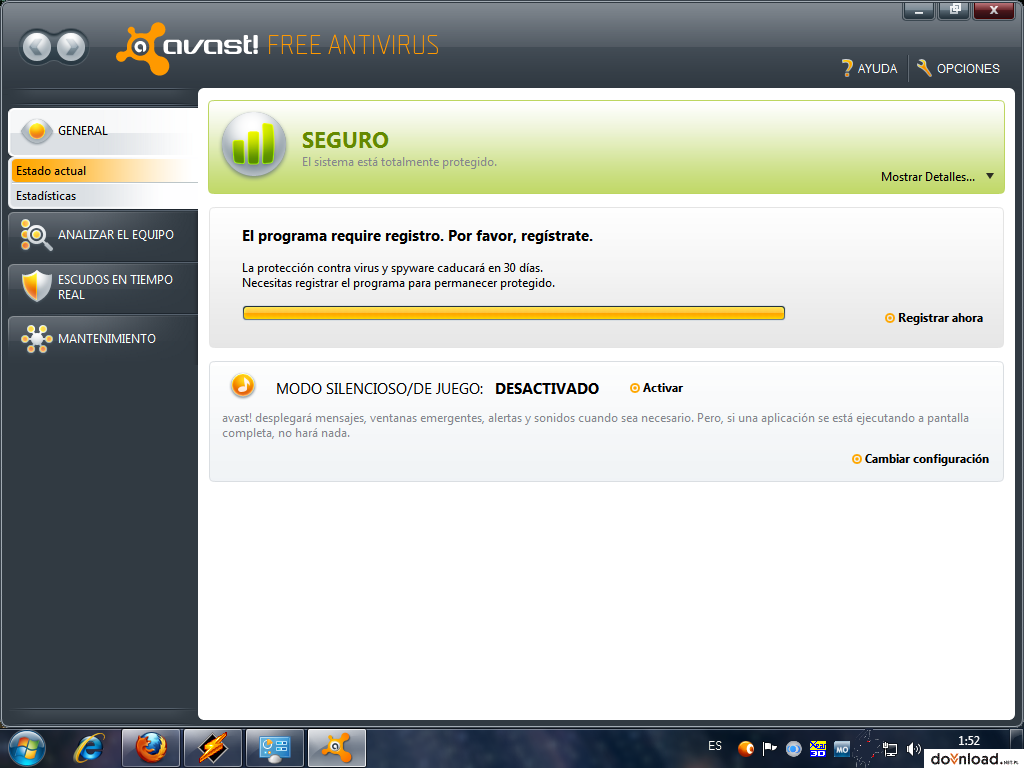This screenshot has width=1024, height=768.
Task: Click the wrench icon beside OPCIONES
Action: coord(923,68)
